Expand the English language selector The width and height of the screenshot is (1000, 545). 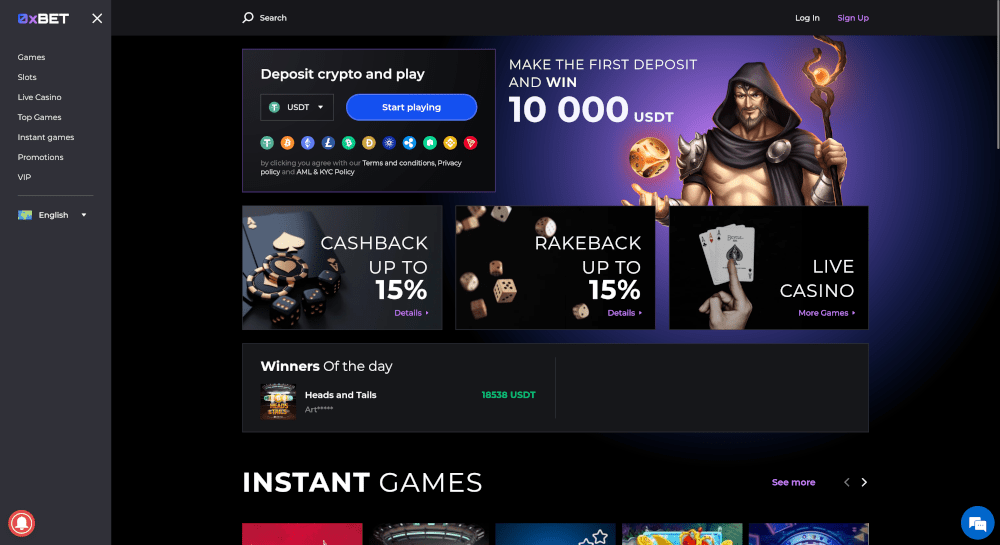pos(52,215)
